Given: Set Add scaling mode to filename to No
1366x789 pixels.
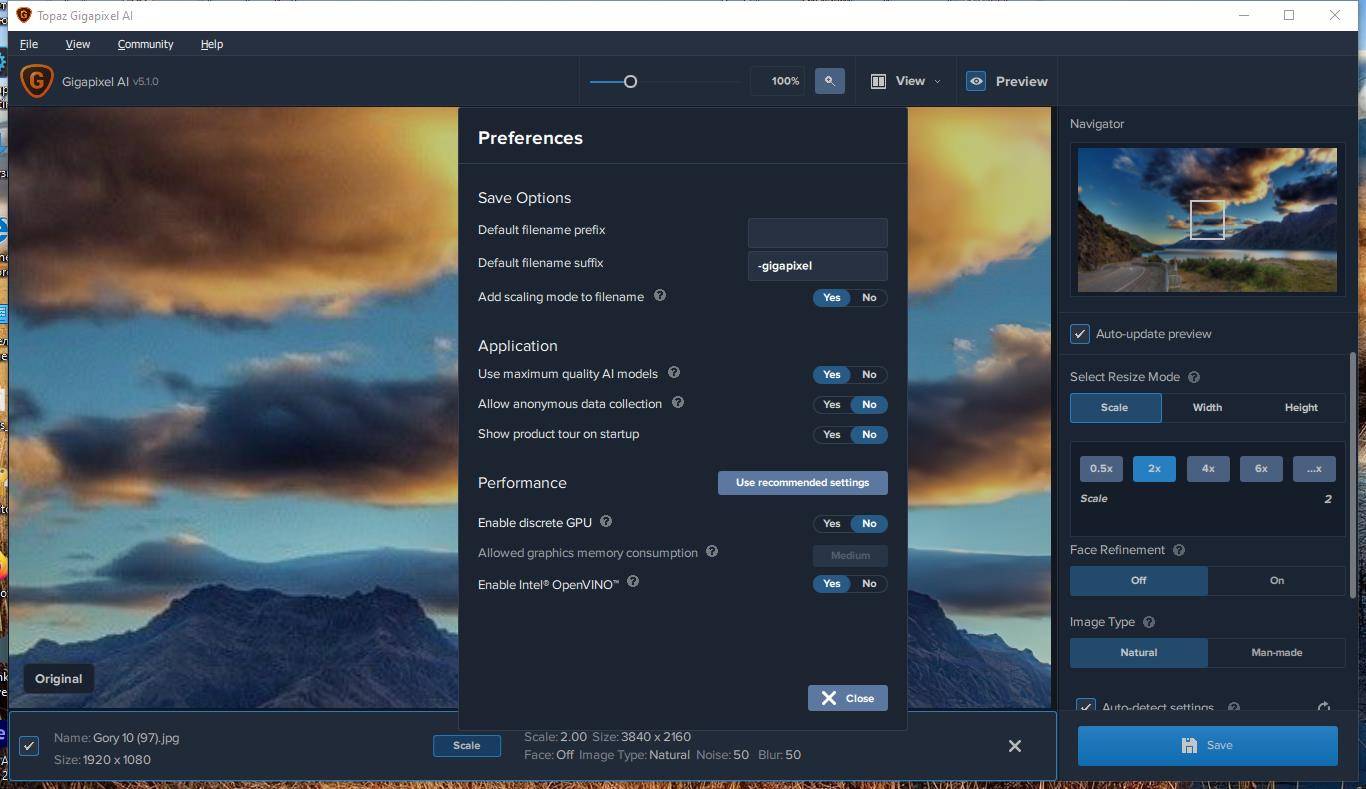Looking at the screenshot, I should point(869,297).
